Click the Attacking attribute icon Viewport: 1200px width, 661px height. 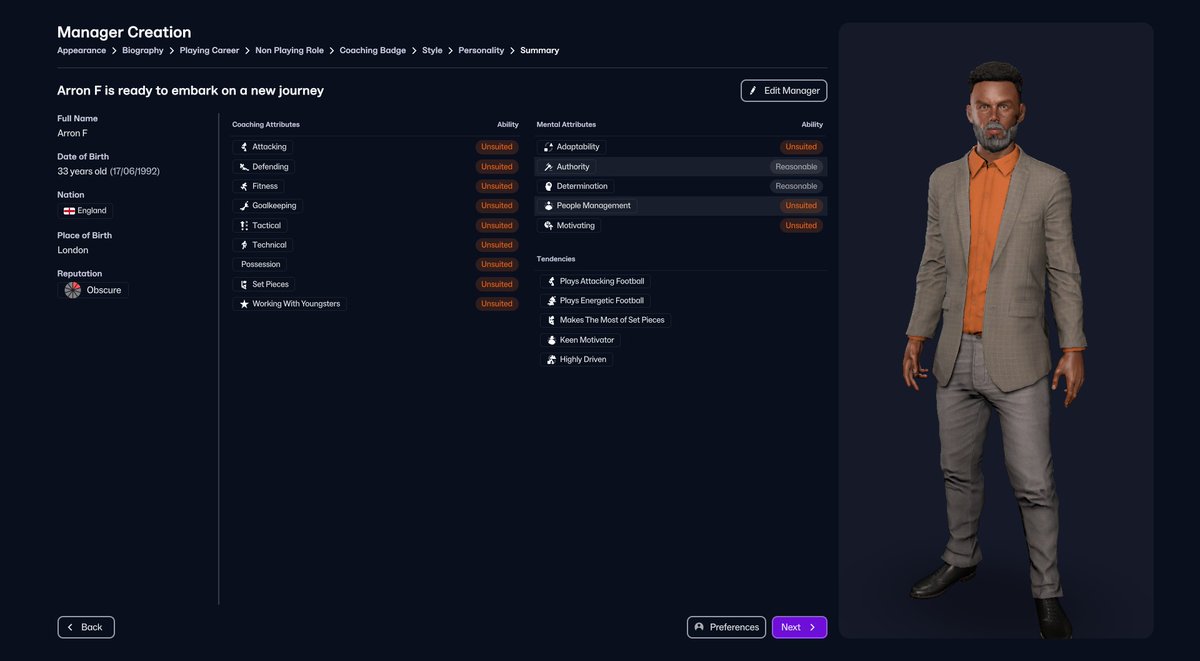243,147
